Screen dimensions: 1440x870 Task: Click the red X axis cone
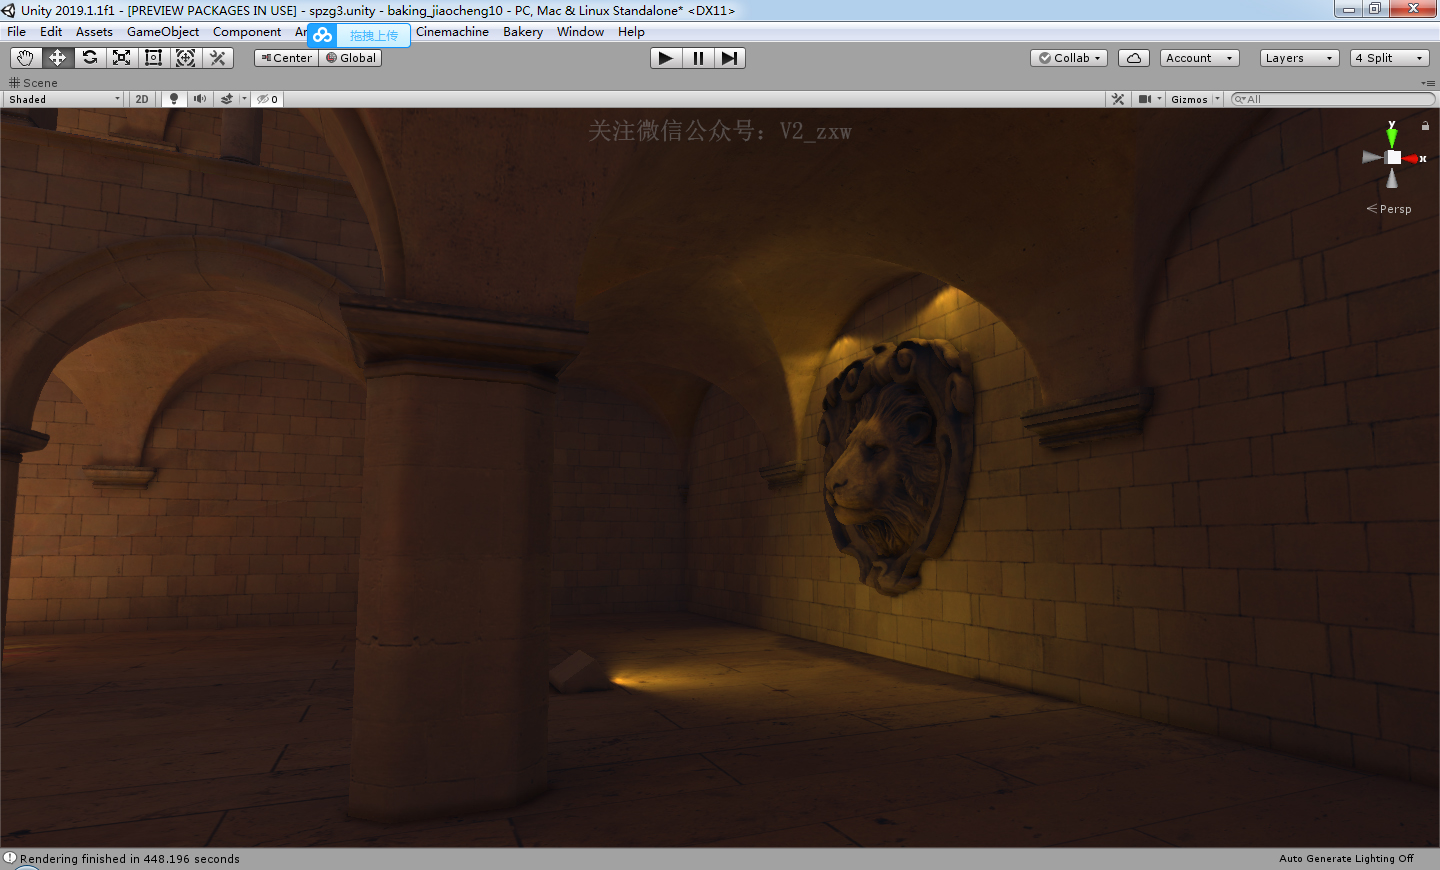tap(1412, 158)
